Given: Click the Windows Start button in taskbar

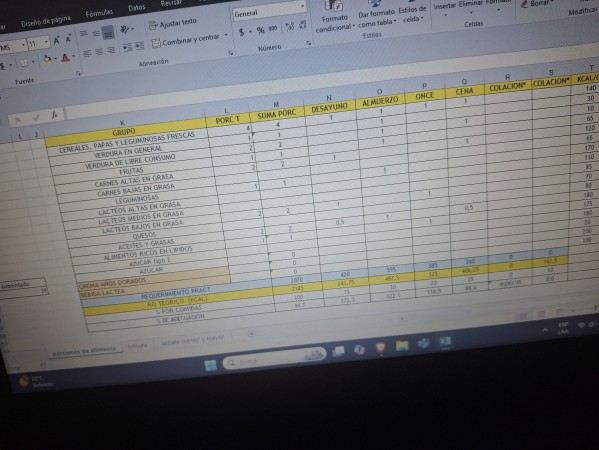Looking at the screenshot, I should click(210, 365).
